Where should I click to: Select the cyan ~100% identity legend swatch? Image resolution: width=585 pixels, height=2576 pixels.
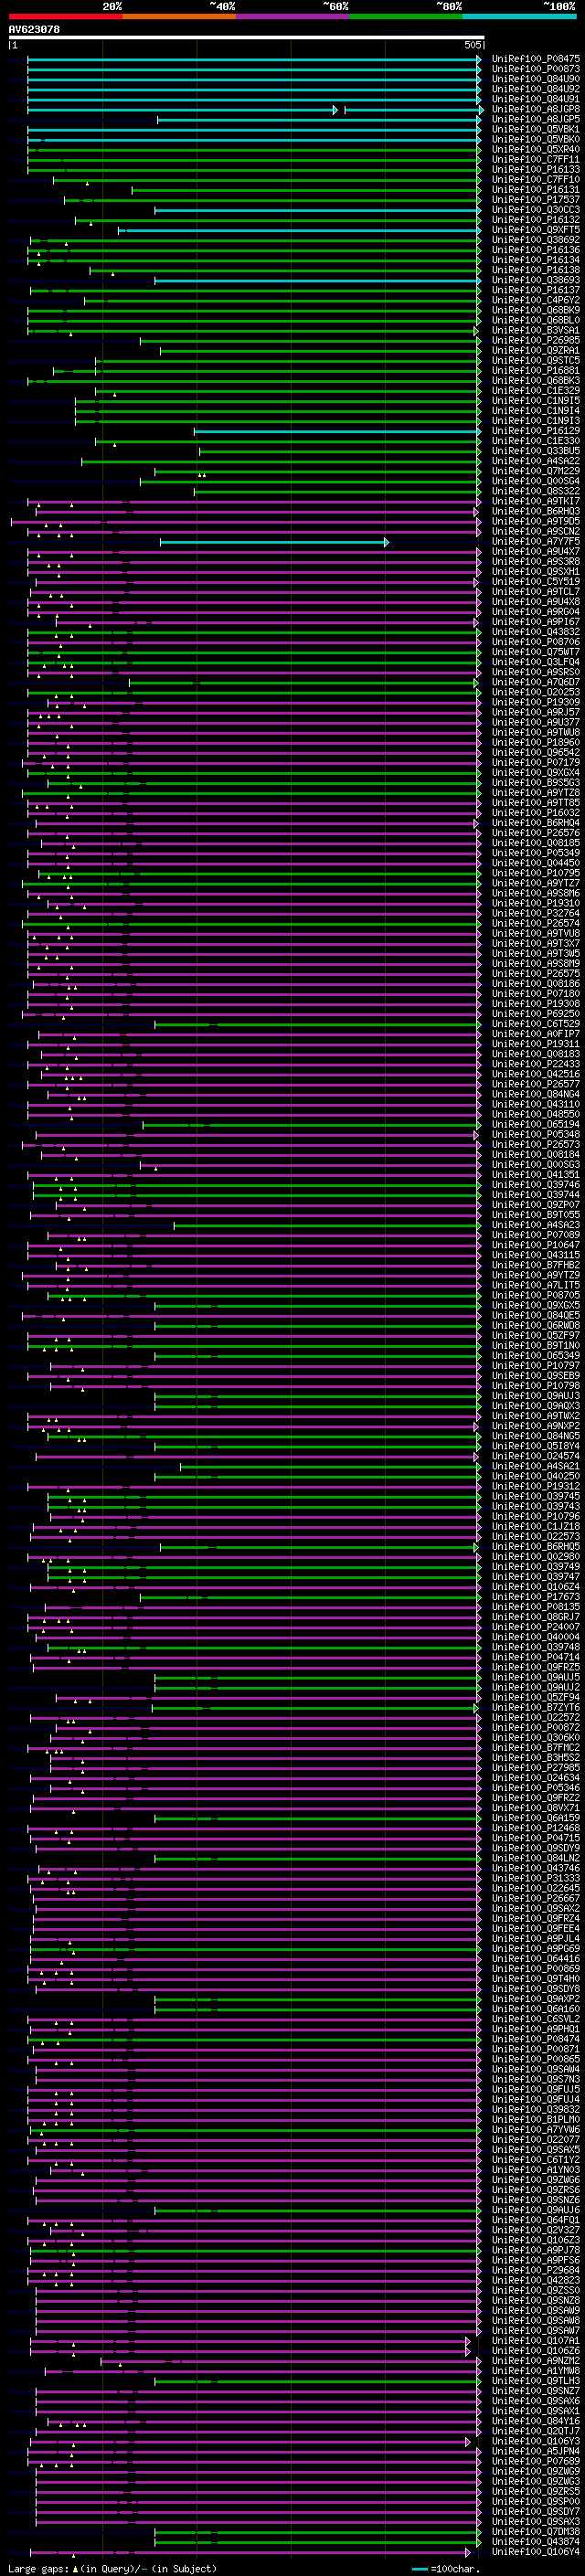(x=519, y=16)
